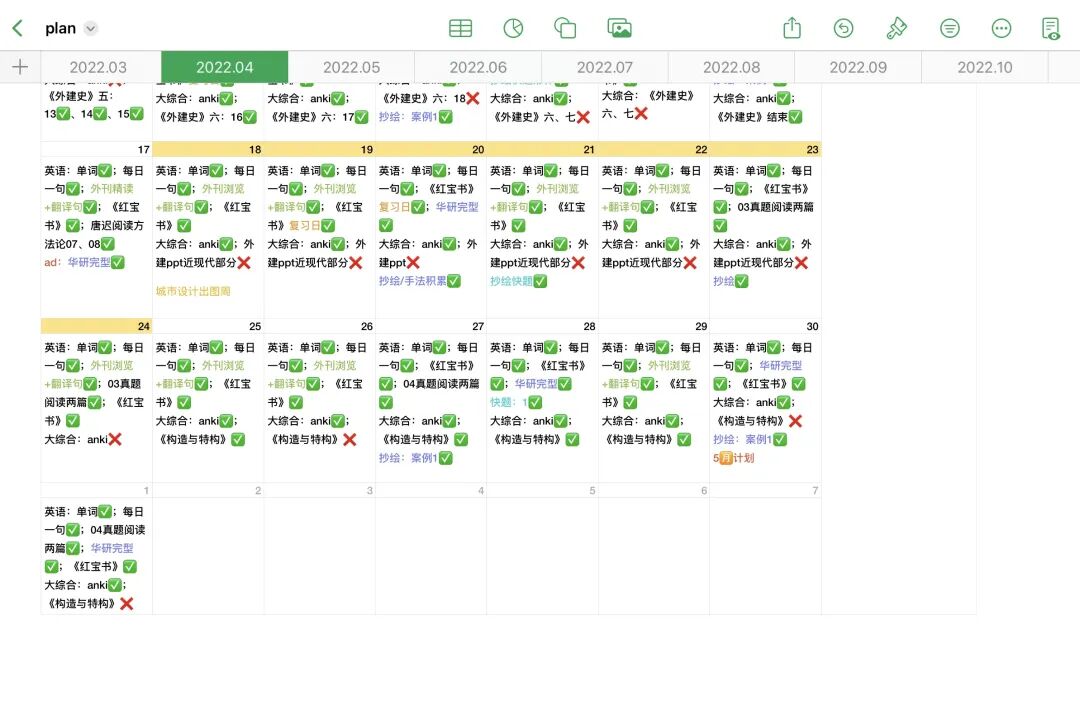Add a new sheet with plus button

pos(20,67)
